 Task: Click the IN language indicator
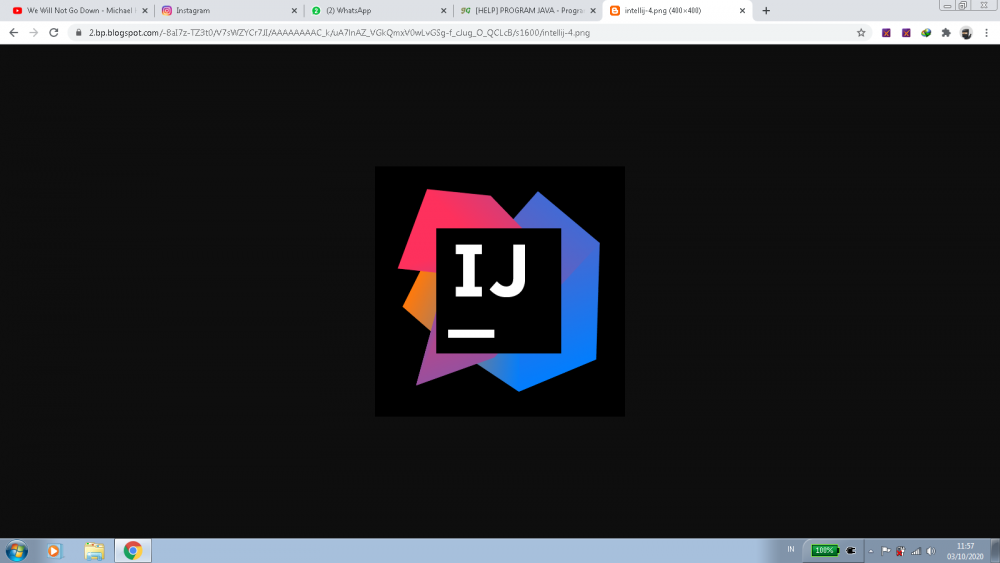(x=791, y=550)
